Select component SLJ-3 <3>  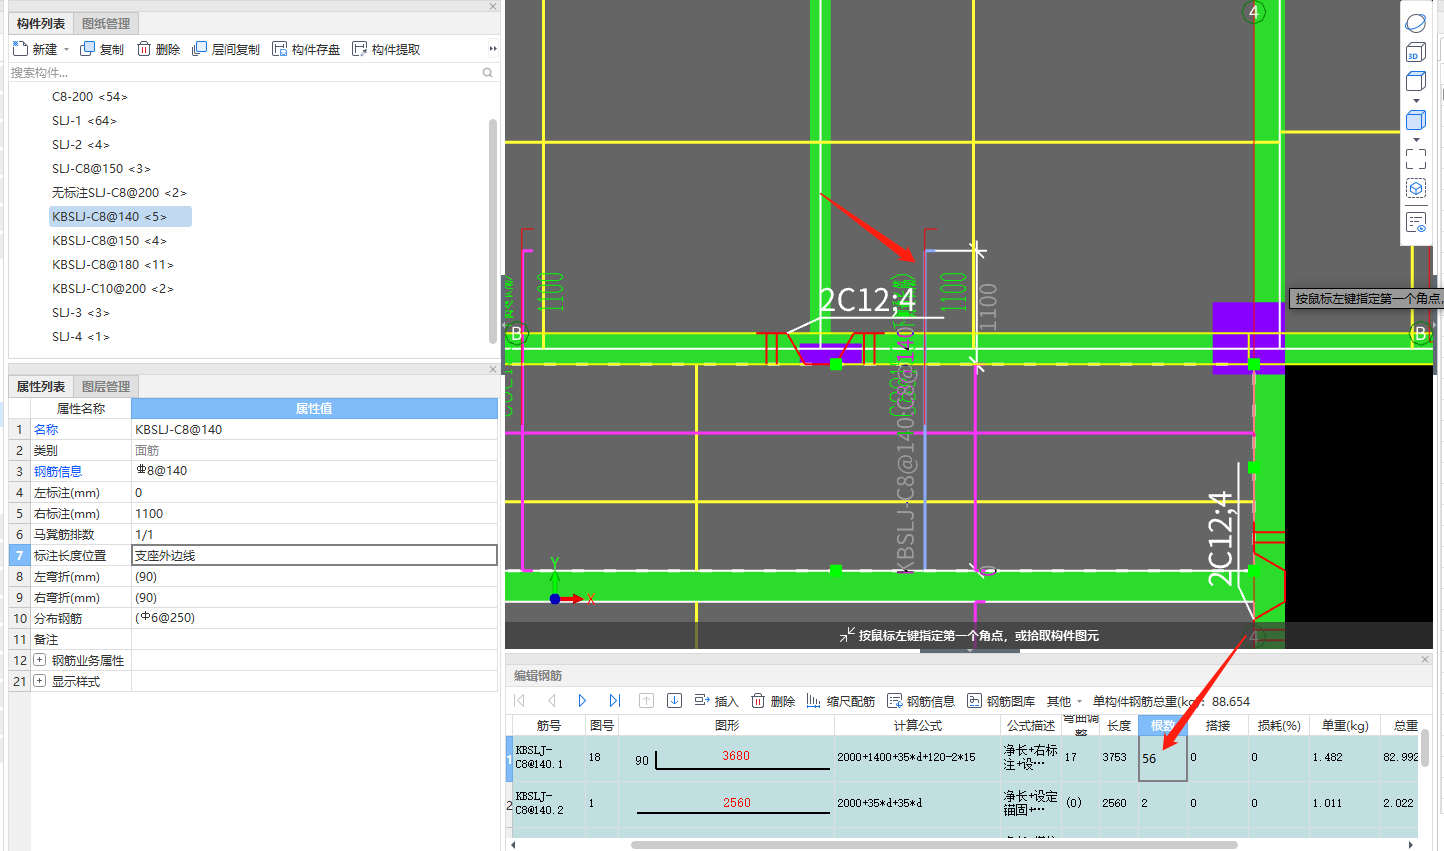click(x=81, y=313)
